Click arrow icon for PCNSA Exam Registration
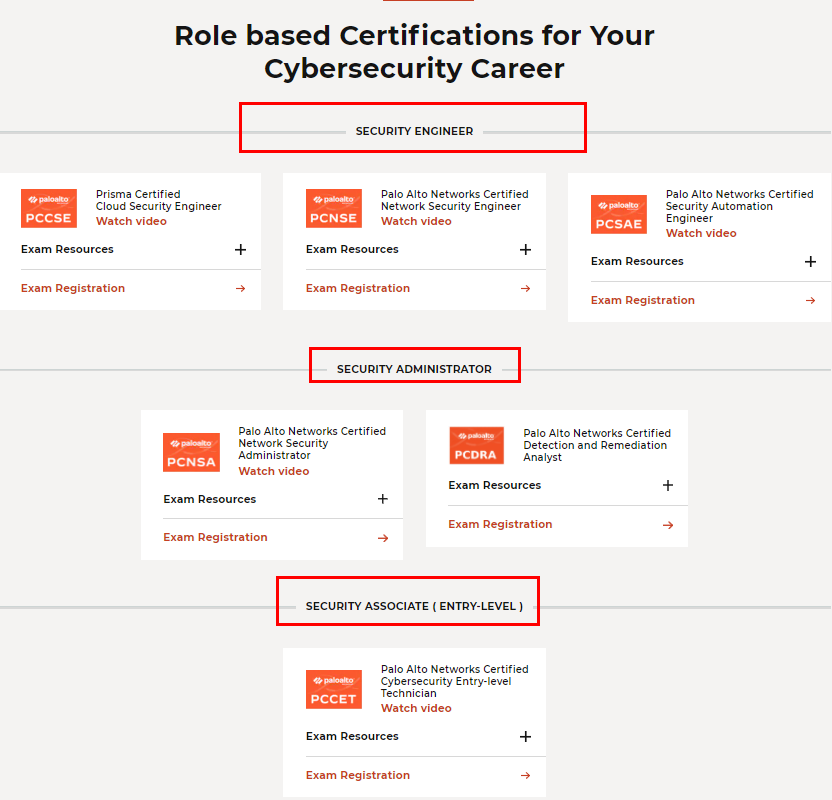The width and height of the screenshot is (832, 800). click(383, 538)
